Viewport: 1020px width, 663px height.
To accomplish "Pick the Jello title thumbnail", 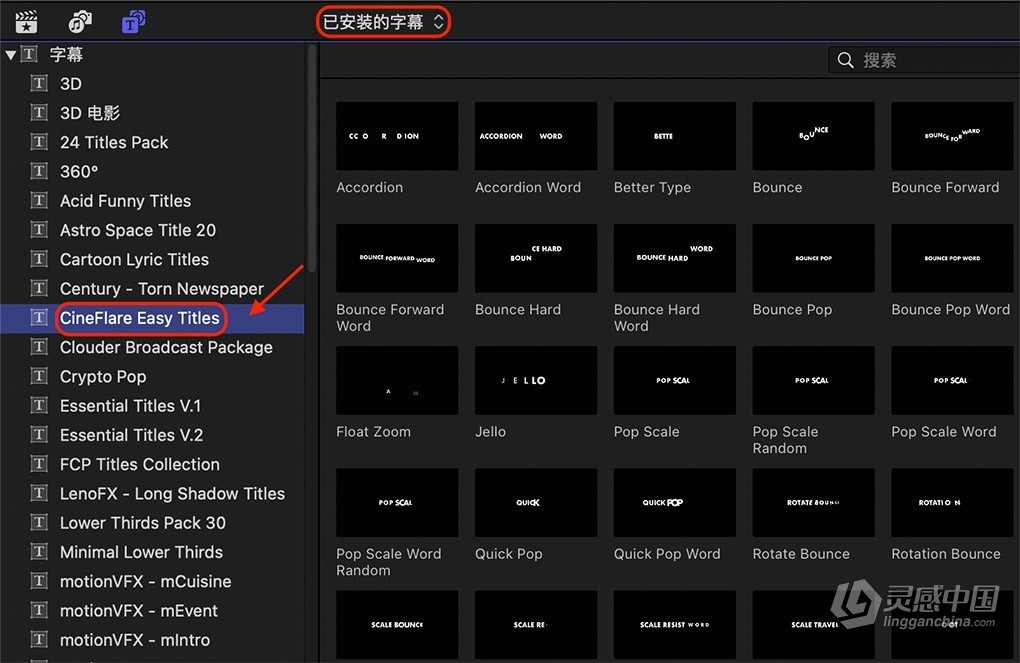I will coord(535,381).
